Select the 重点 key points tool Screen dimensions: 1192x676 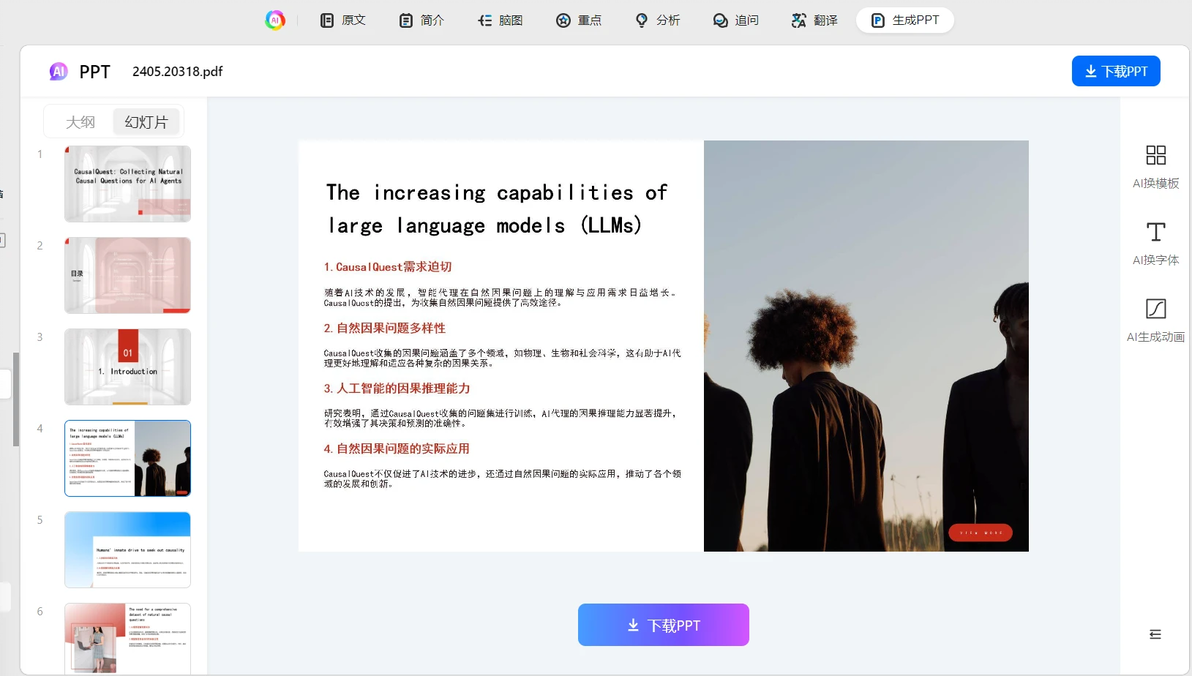[x=579, y=21]
